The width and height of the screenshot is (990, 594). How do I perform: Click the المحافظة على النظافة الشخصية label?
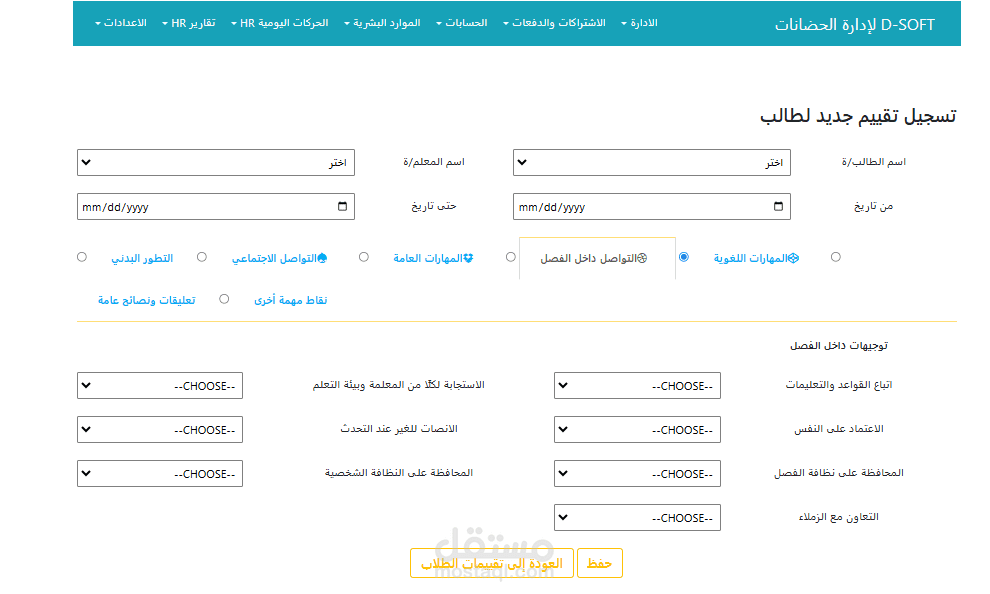point(399,473)
